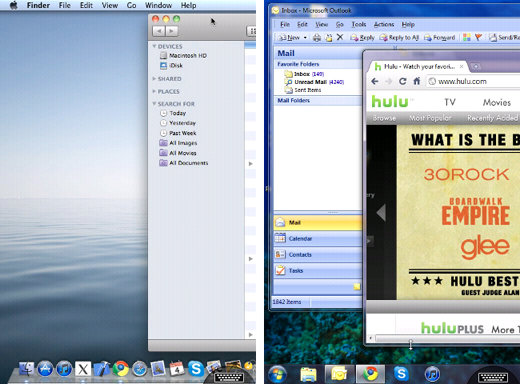
Task: Switch to Chrome in the Windows taskbar
Action: click(370, 374)
